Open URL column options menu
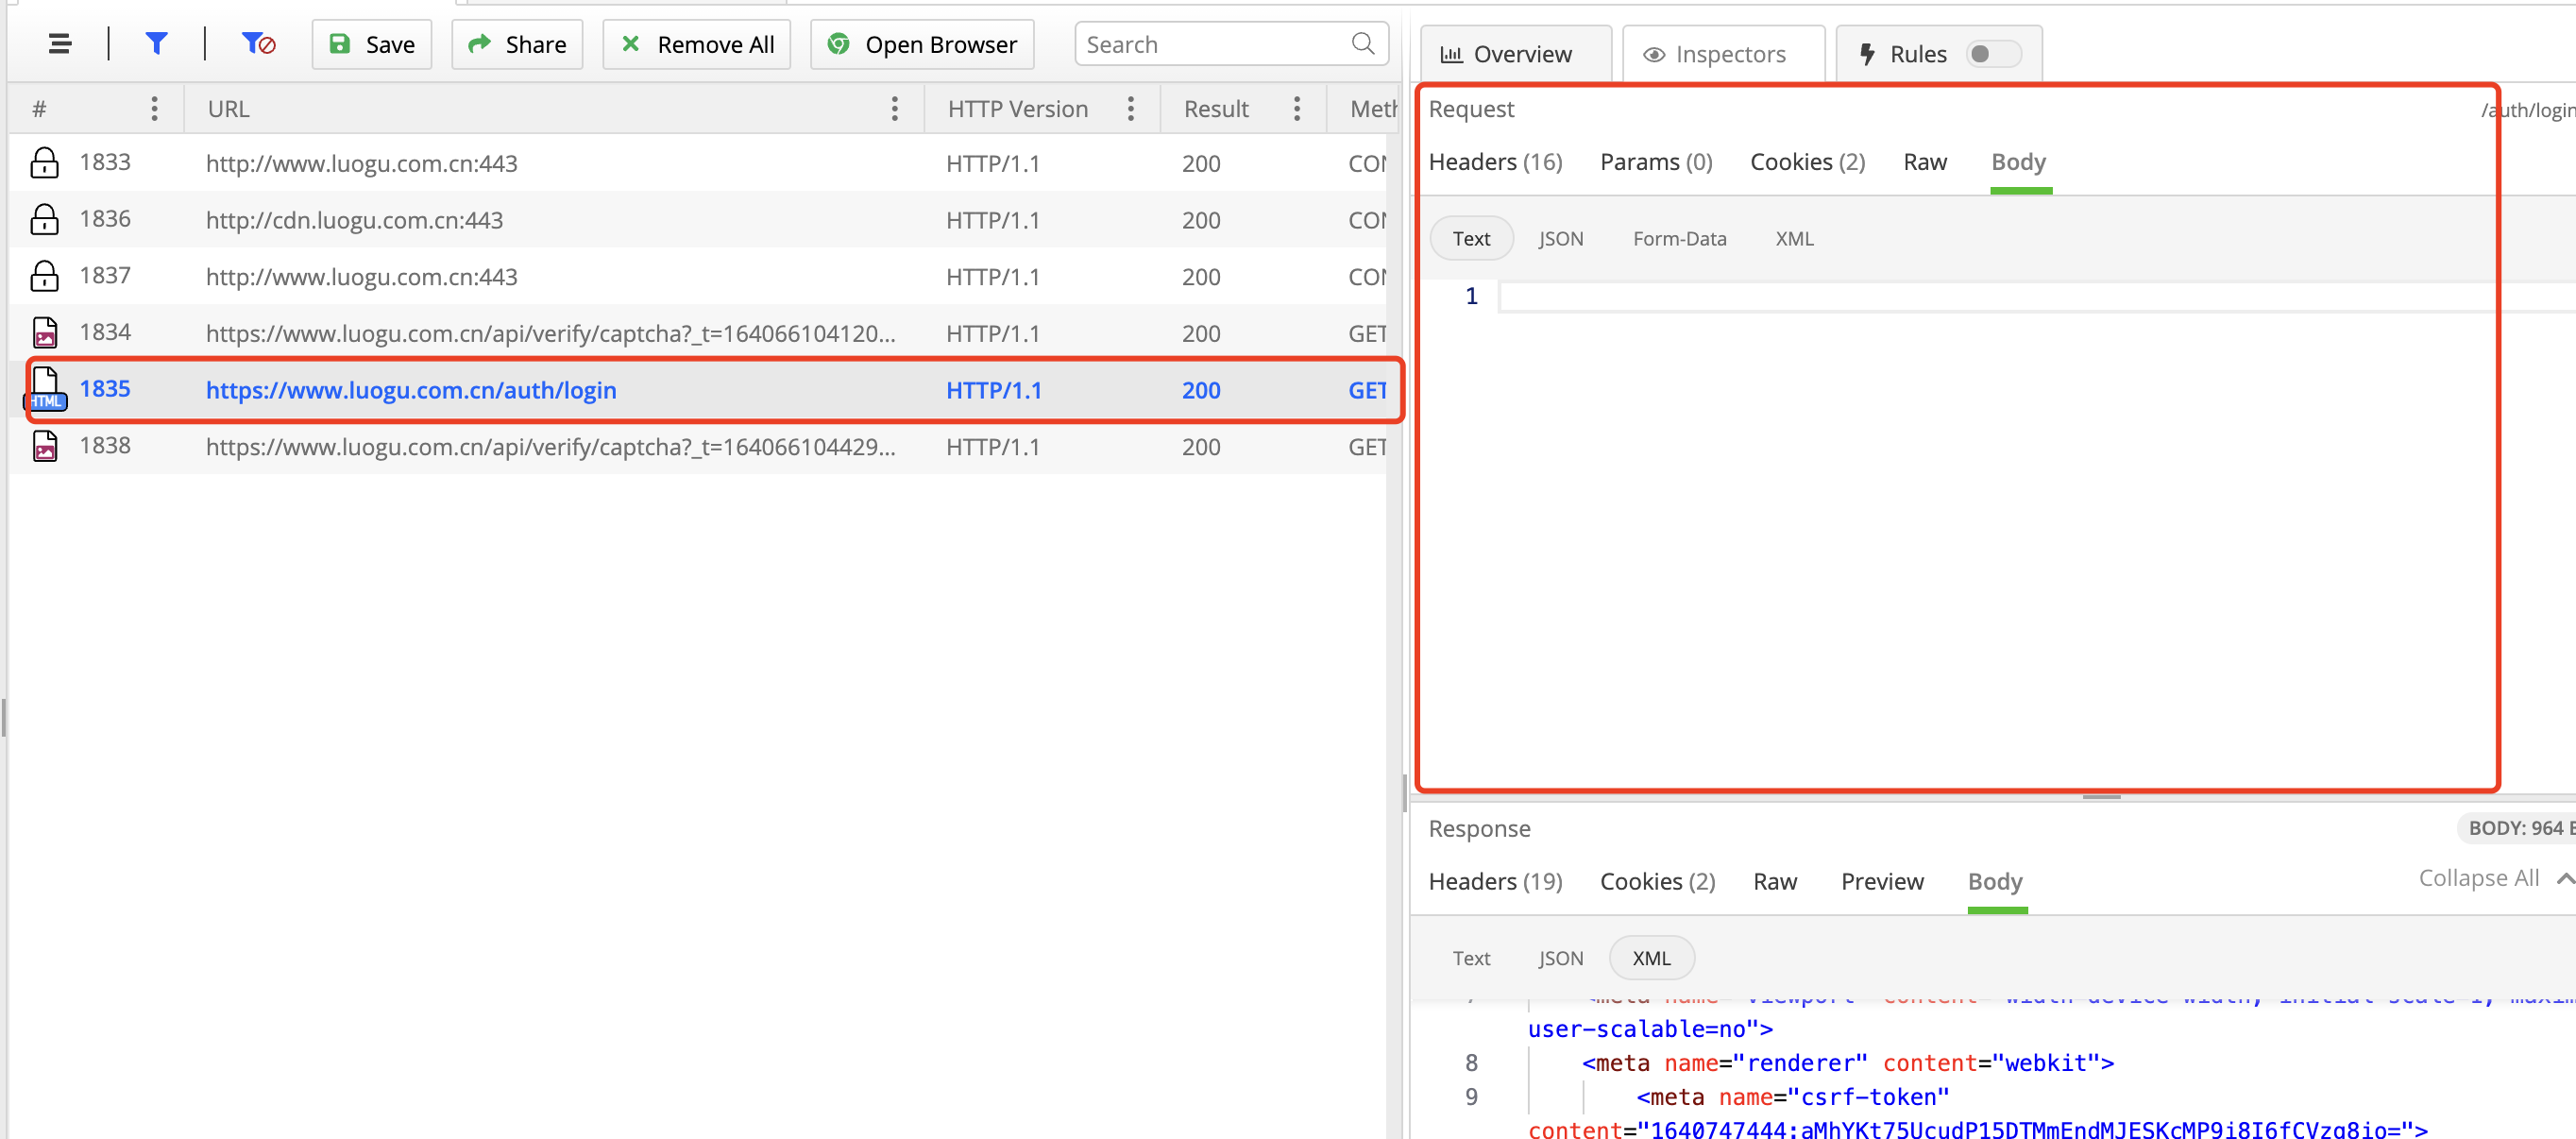This screenshot has height=1139, width=2576. [x=894, y=109]
